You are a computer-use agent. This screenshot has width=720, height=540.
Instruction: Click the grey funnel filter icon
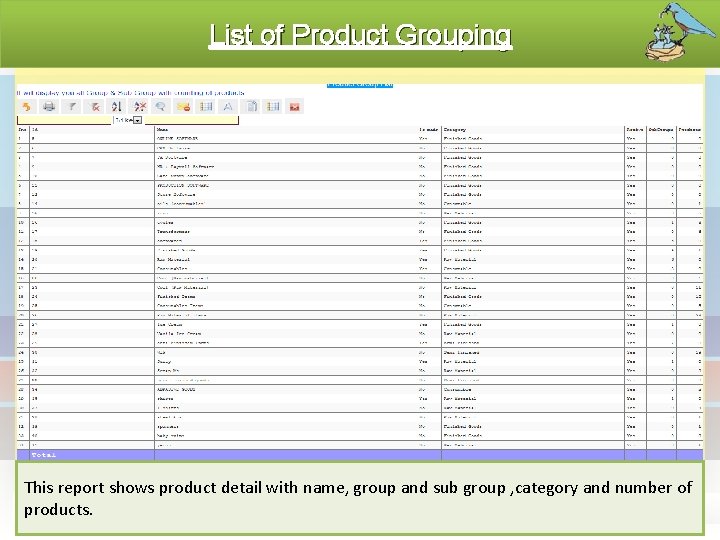pyautogui.click(x=71, y=107)
